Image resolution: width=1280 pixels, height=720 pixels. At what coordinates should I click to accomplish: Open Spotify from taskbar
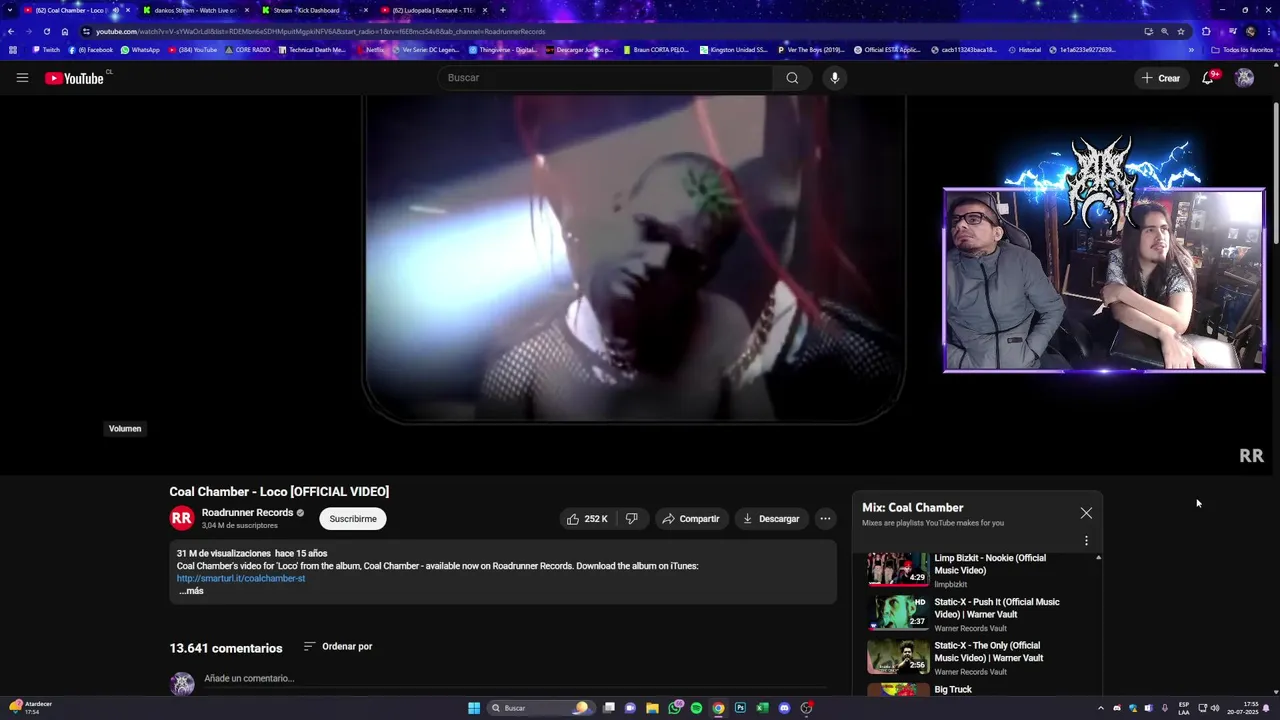point(696,708)
